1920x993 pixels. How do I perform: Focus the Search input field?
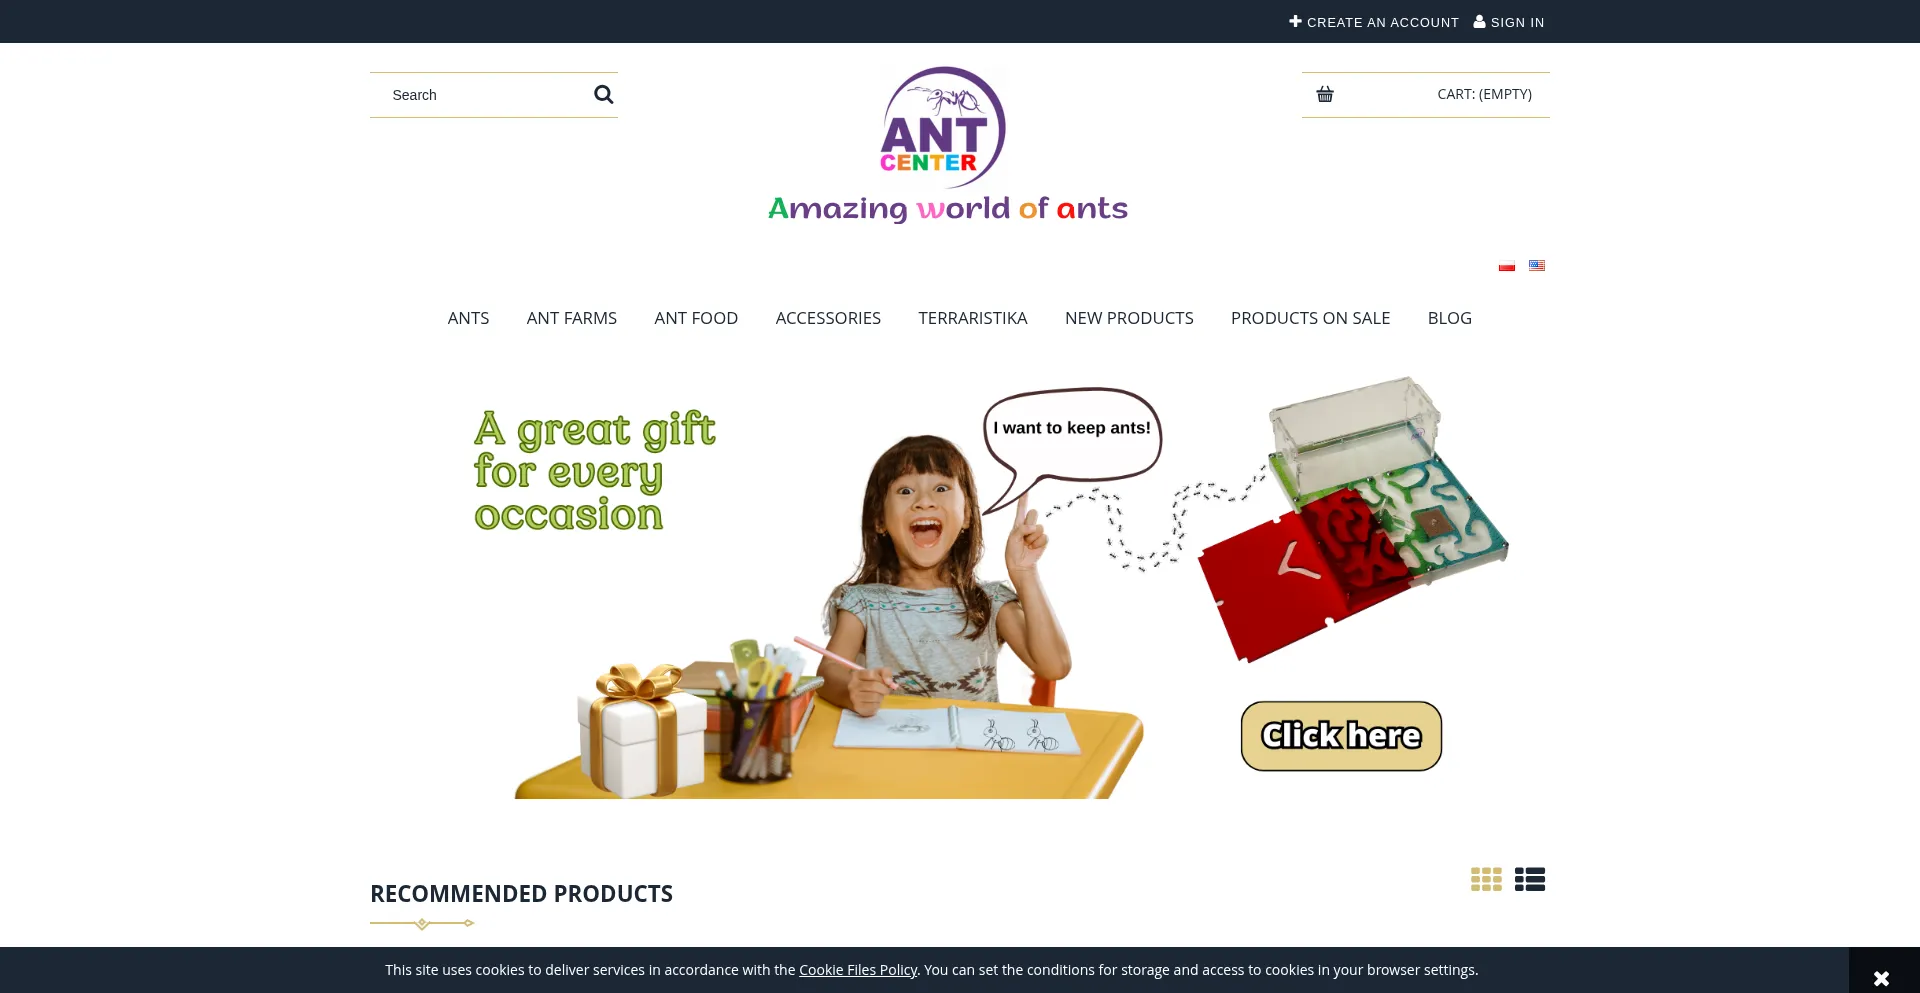click(x=480, y=95)
